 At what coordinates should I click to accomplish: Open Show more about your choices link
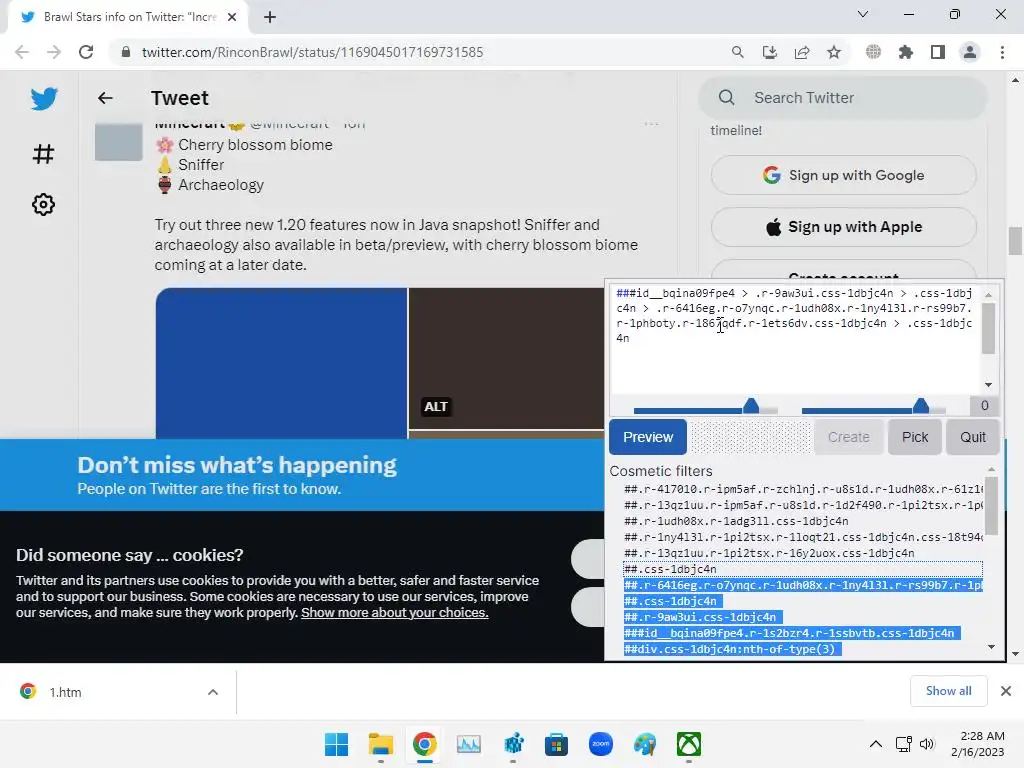pos(394,613)
